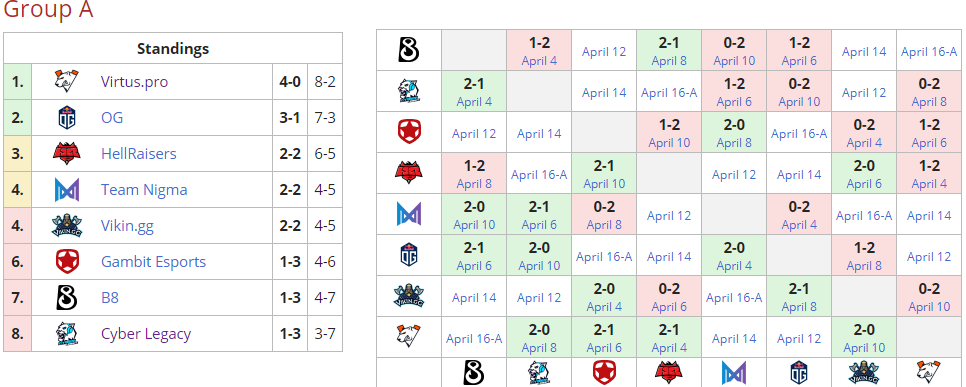Viewport: 966px width, 387px height.
Task: Click Nigma logo in crosstable left column
Action: 409,214
